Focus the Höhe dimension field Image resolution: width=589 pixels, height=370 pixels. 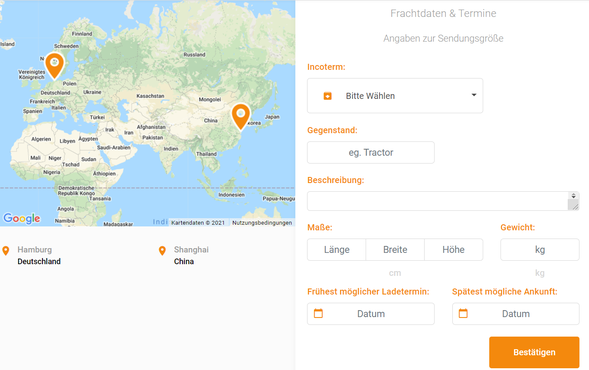tap(453, 249)
